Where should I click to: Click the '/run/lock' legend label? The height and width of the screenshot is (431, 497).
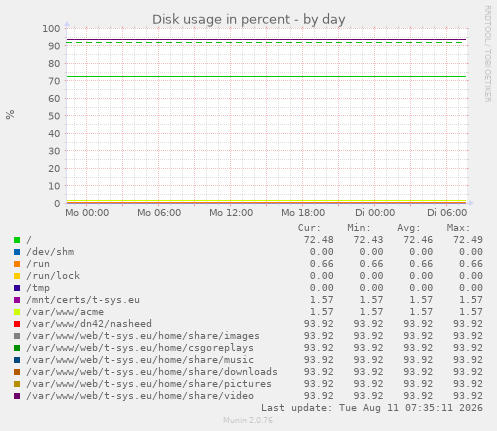coord(53,276)
